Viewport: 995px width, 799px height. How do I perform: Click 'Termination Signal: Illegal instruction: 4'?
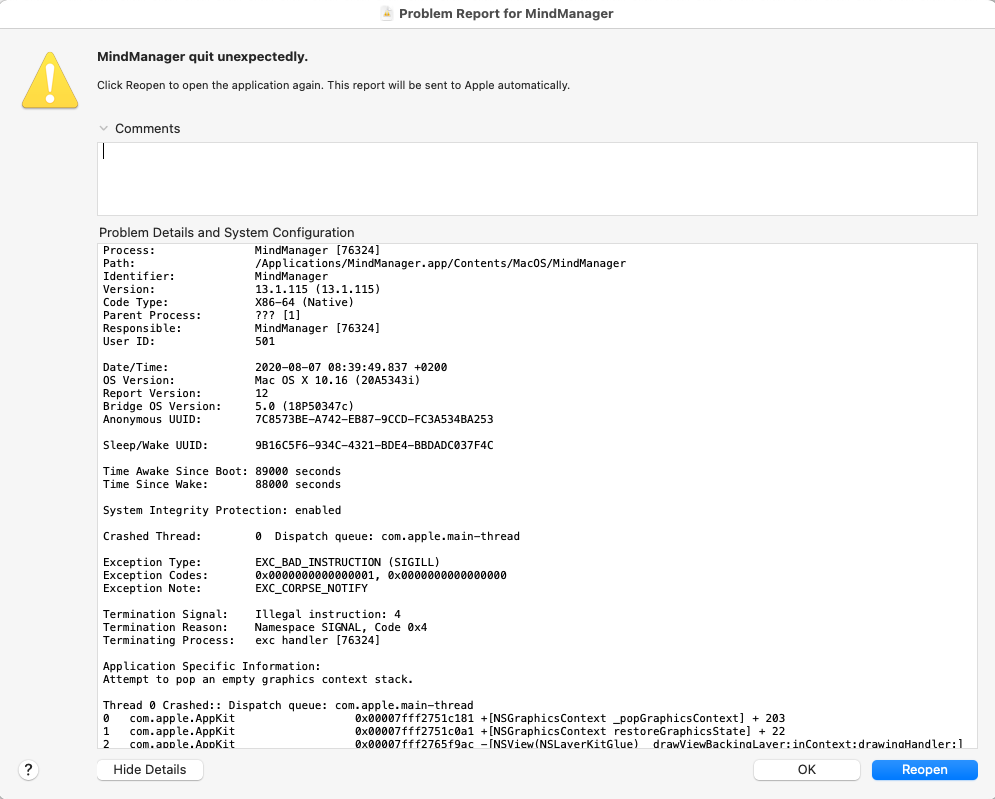(x=252, y=614)
